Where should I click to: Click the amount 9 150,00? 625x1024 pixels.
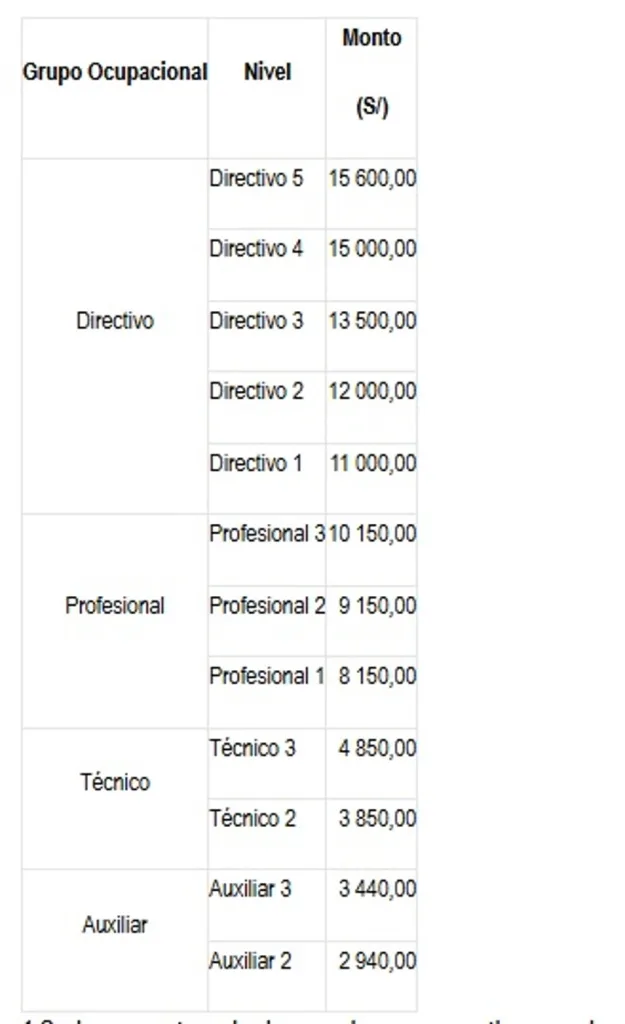372,620
